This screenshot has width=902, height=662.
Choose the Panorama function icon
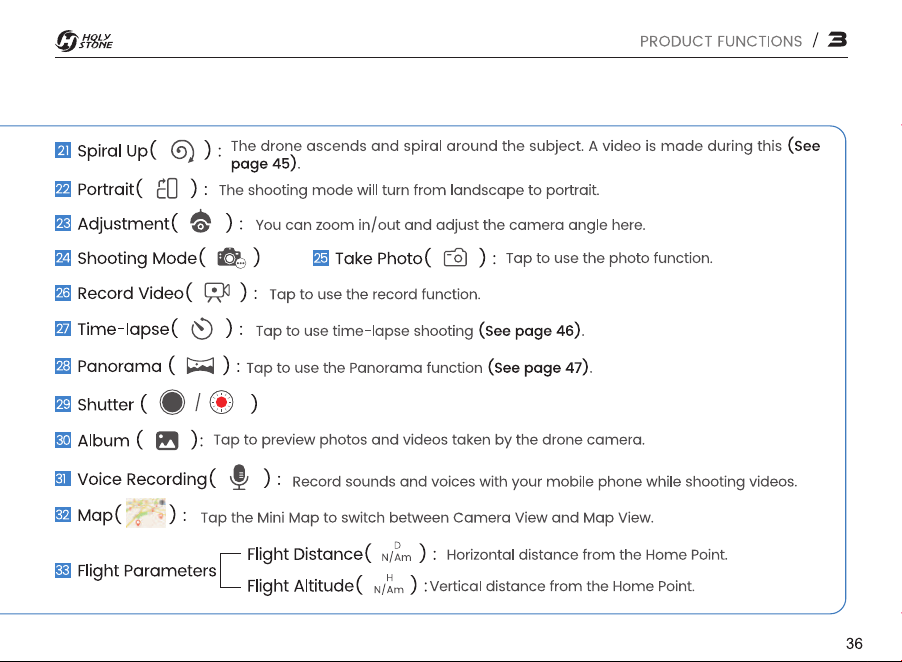point(200,366)
